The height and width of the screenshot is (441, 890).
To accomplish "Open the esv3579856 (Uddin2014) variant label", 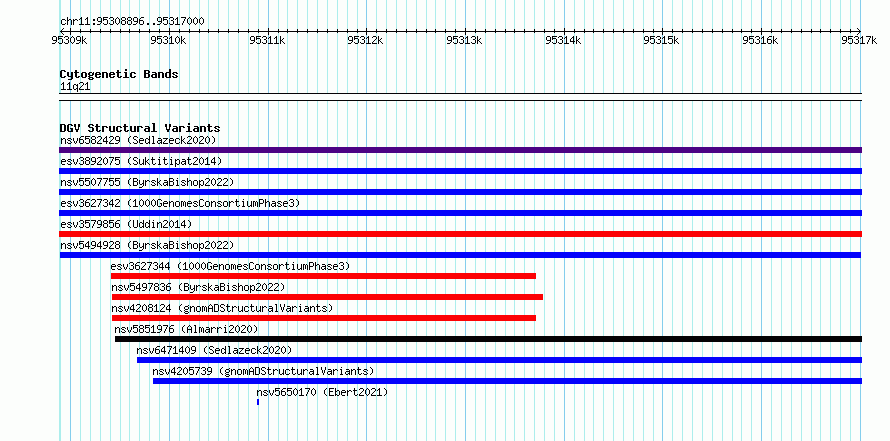I will pyautogui.click(x=126, y=224).
